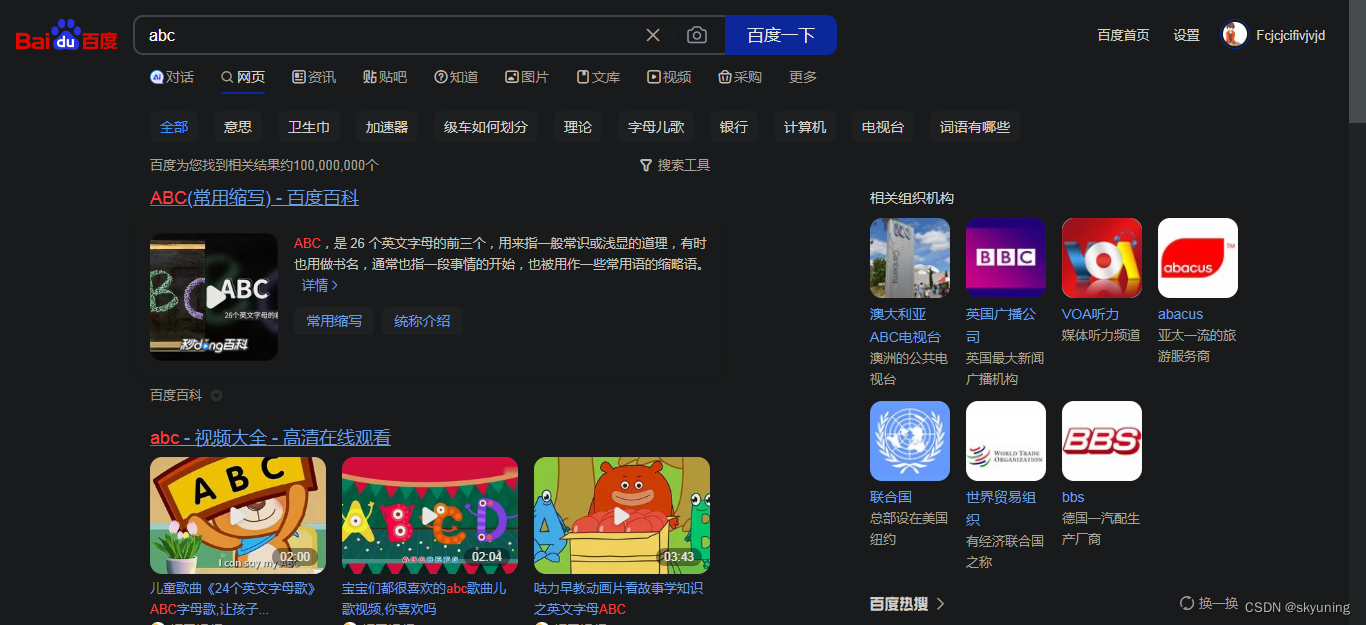Click the user avatar picture
This screenshot has width=1366, height=625.
pos(1235,35)
